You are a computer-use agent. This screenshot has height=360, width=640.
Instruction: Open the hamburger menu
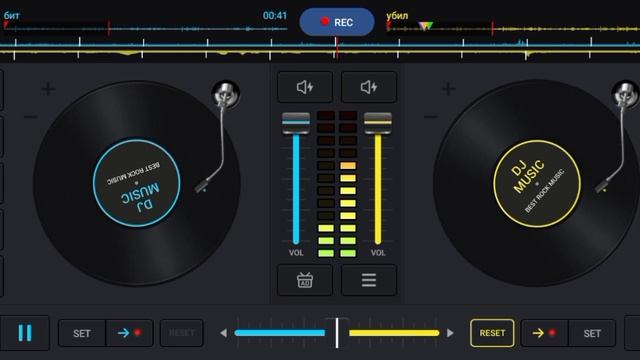pos(369,280)
